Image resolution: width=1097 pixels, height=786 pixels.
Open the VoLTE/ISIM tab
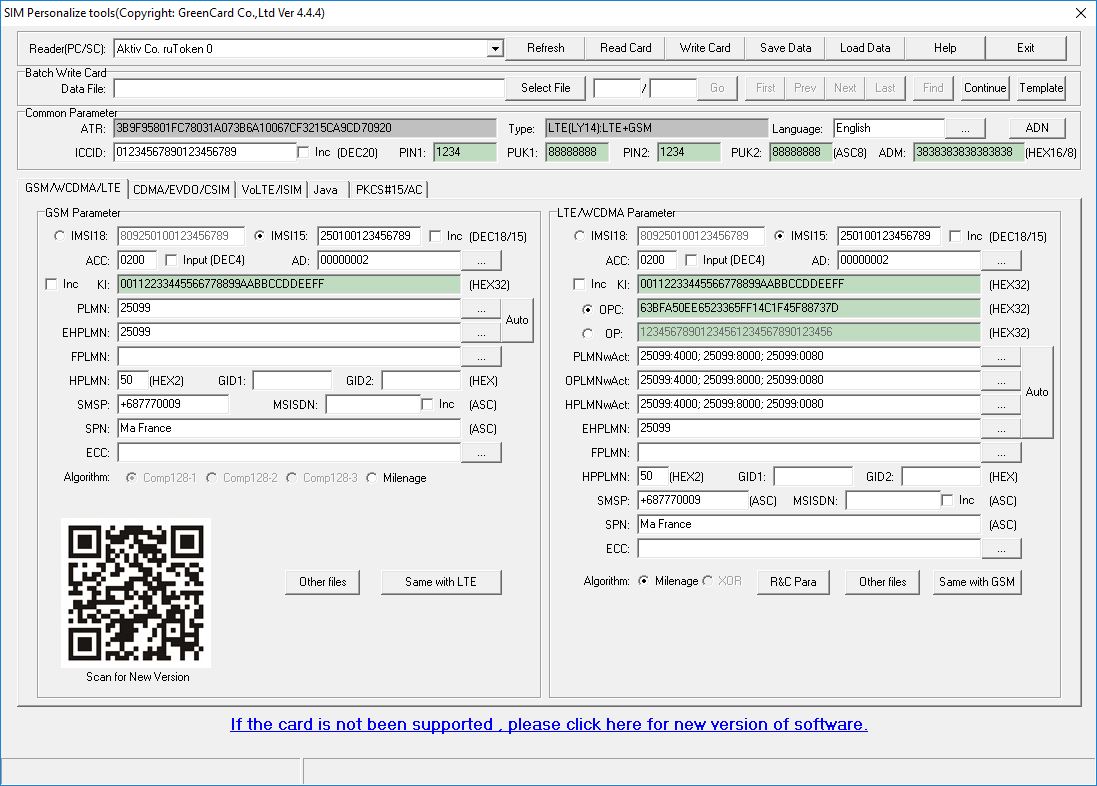pyautogui.click(x=271, y=189)
